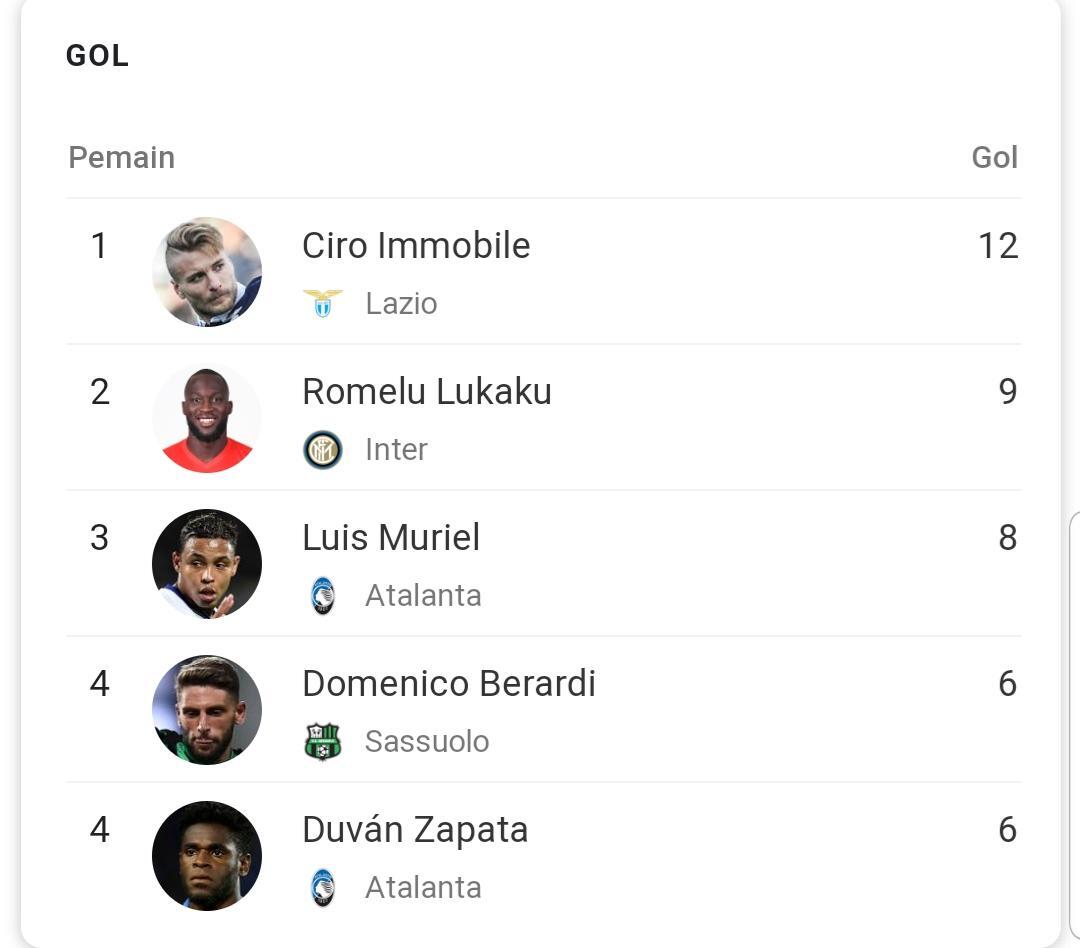Viewport: 1080px width, 948px height.
Task: Click the Lazio team label
Action: (401, 303)
